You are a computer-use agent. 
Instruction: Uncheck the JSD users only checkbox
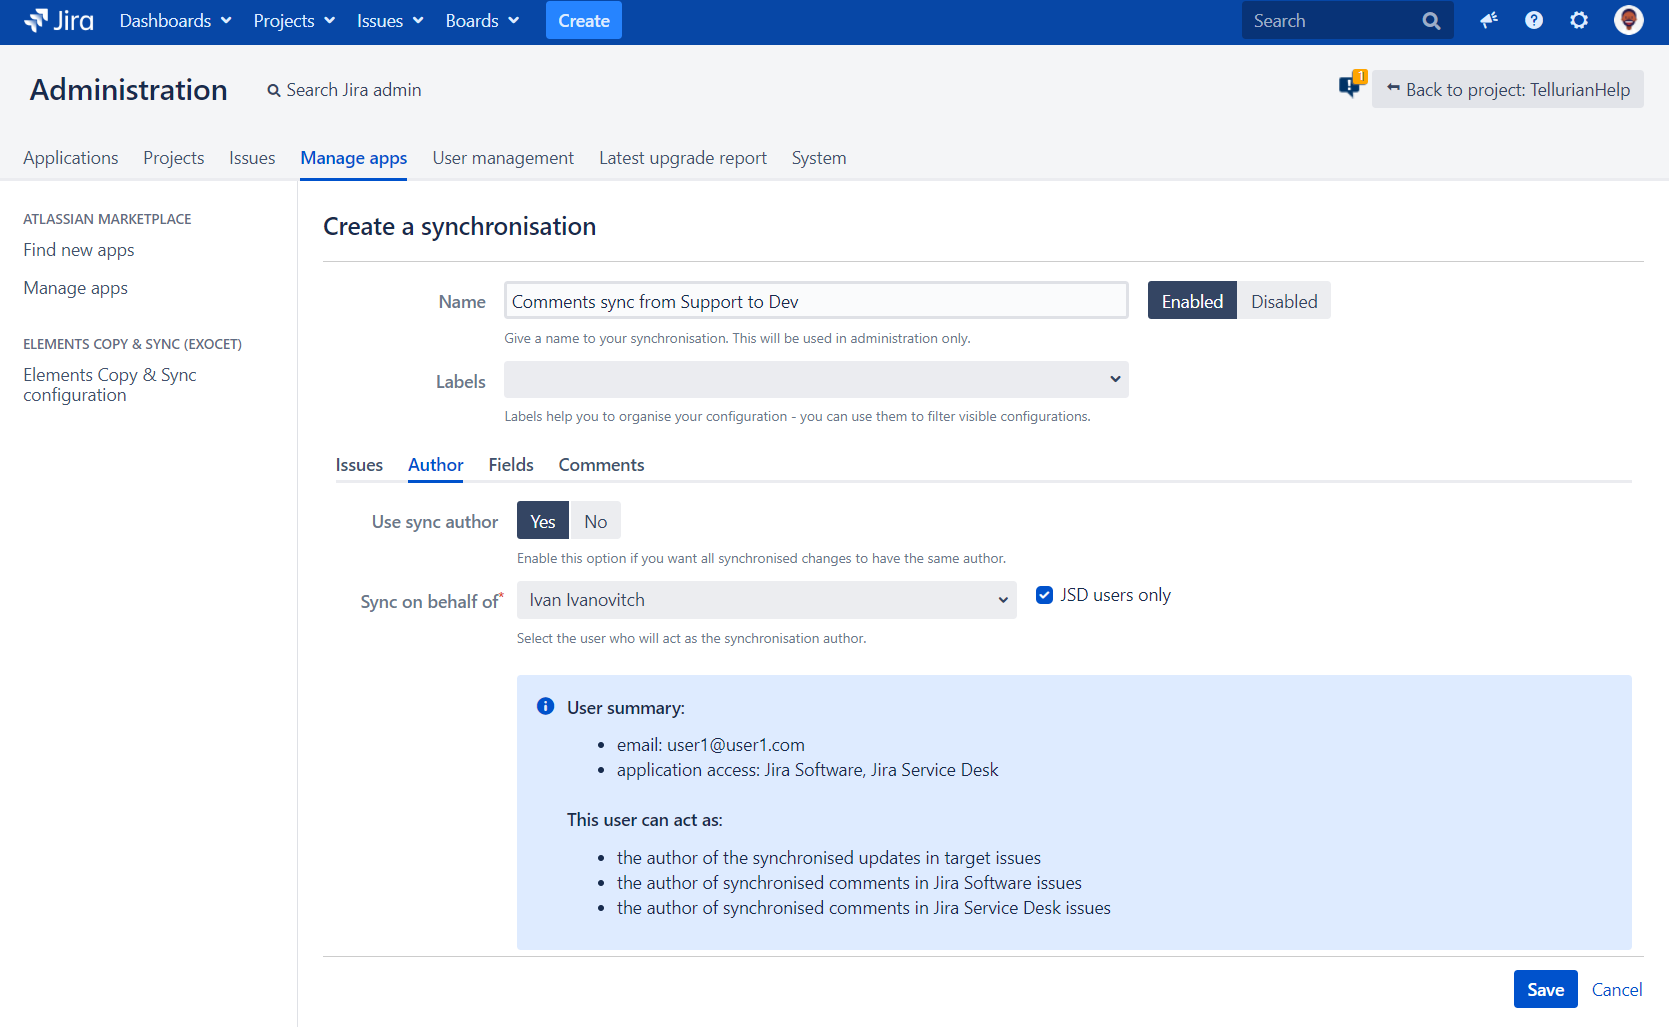(x=1044, y=594)
